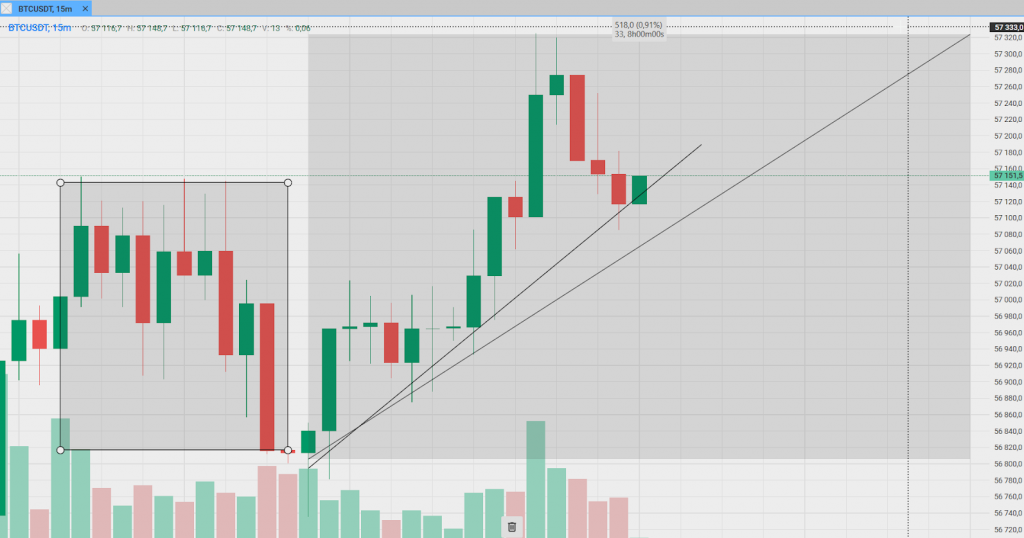1024x538 pixels.
Task: Select the last green candle at current price
Action: [639, 190]
